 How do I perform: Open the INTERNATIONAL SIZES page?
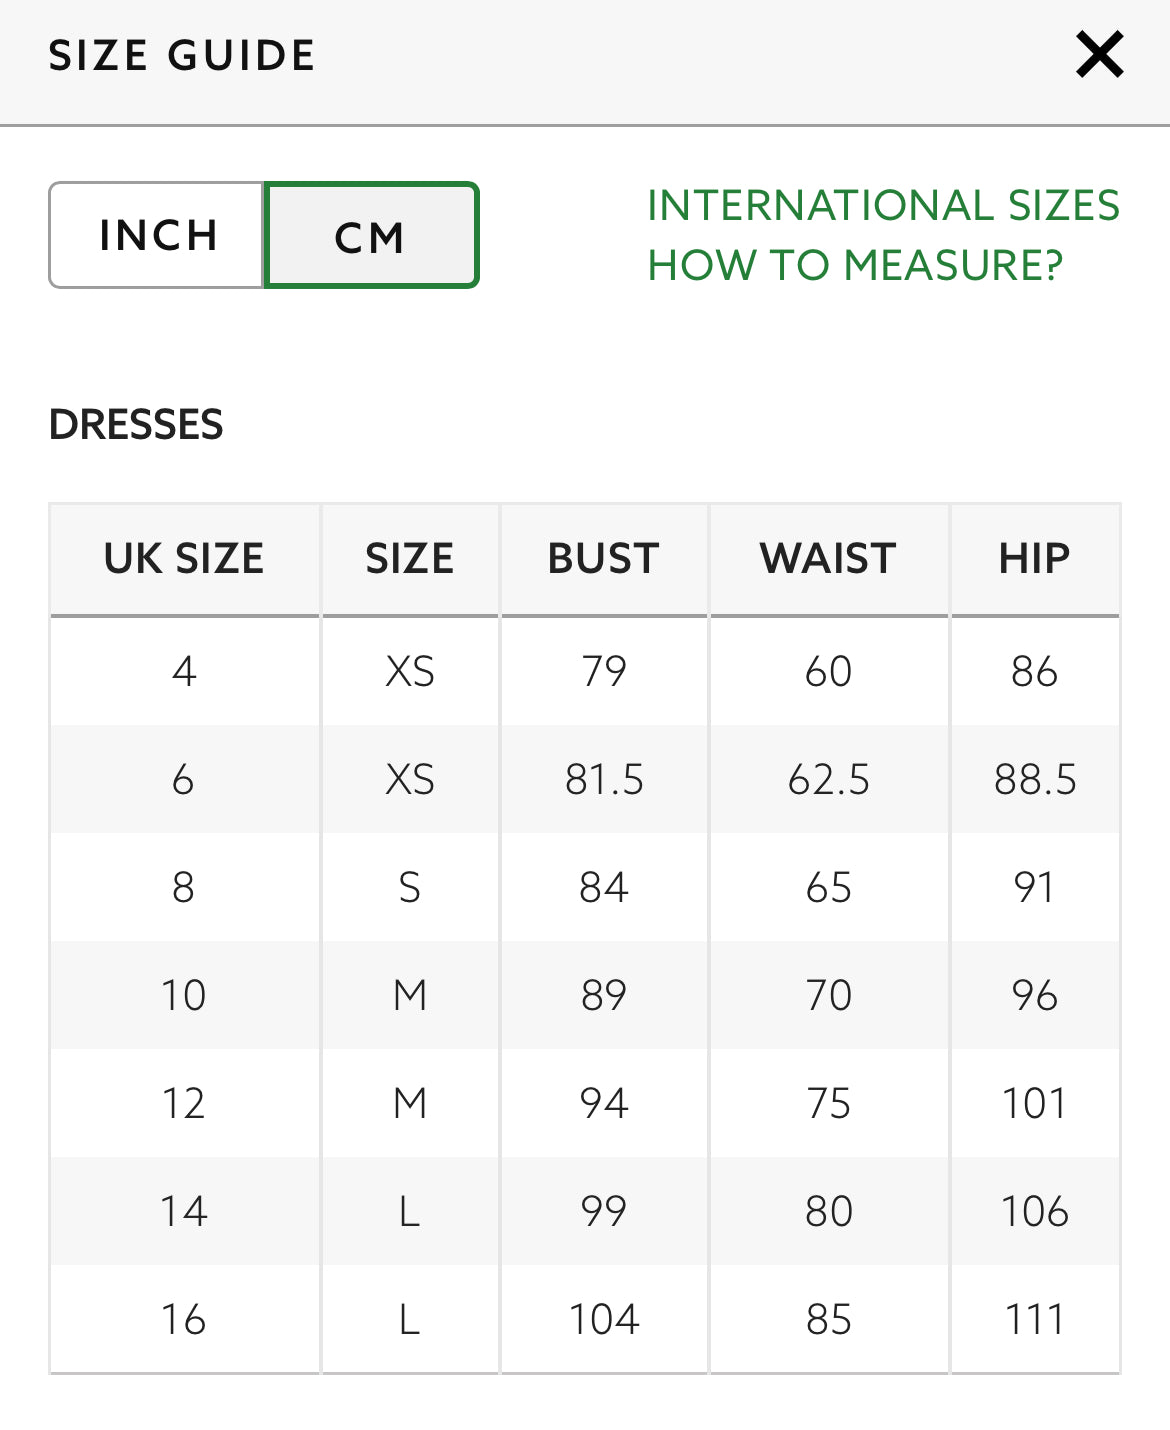coord(882,204)
